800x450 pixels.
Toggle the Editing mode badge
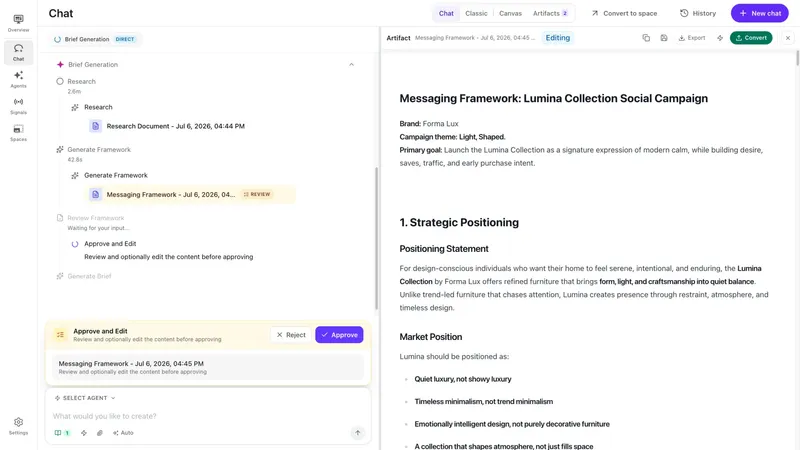coord(558,38)
